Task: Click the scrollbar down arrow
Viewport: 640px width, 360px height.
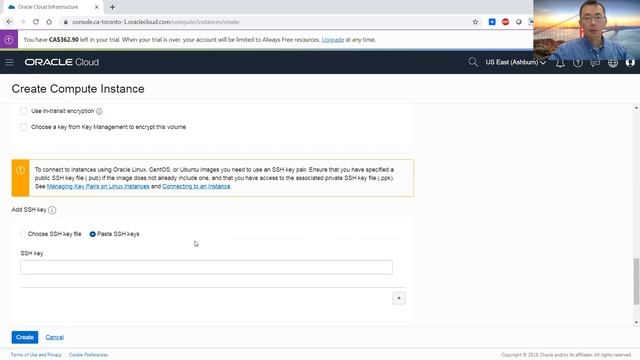Action: coord(636,322)
